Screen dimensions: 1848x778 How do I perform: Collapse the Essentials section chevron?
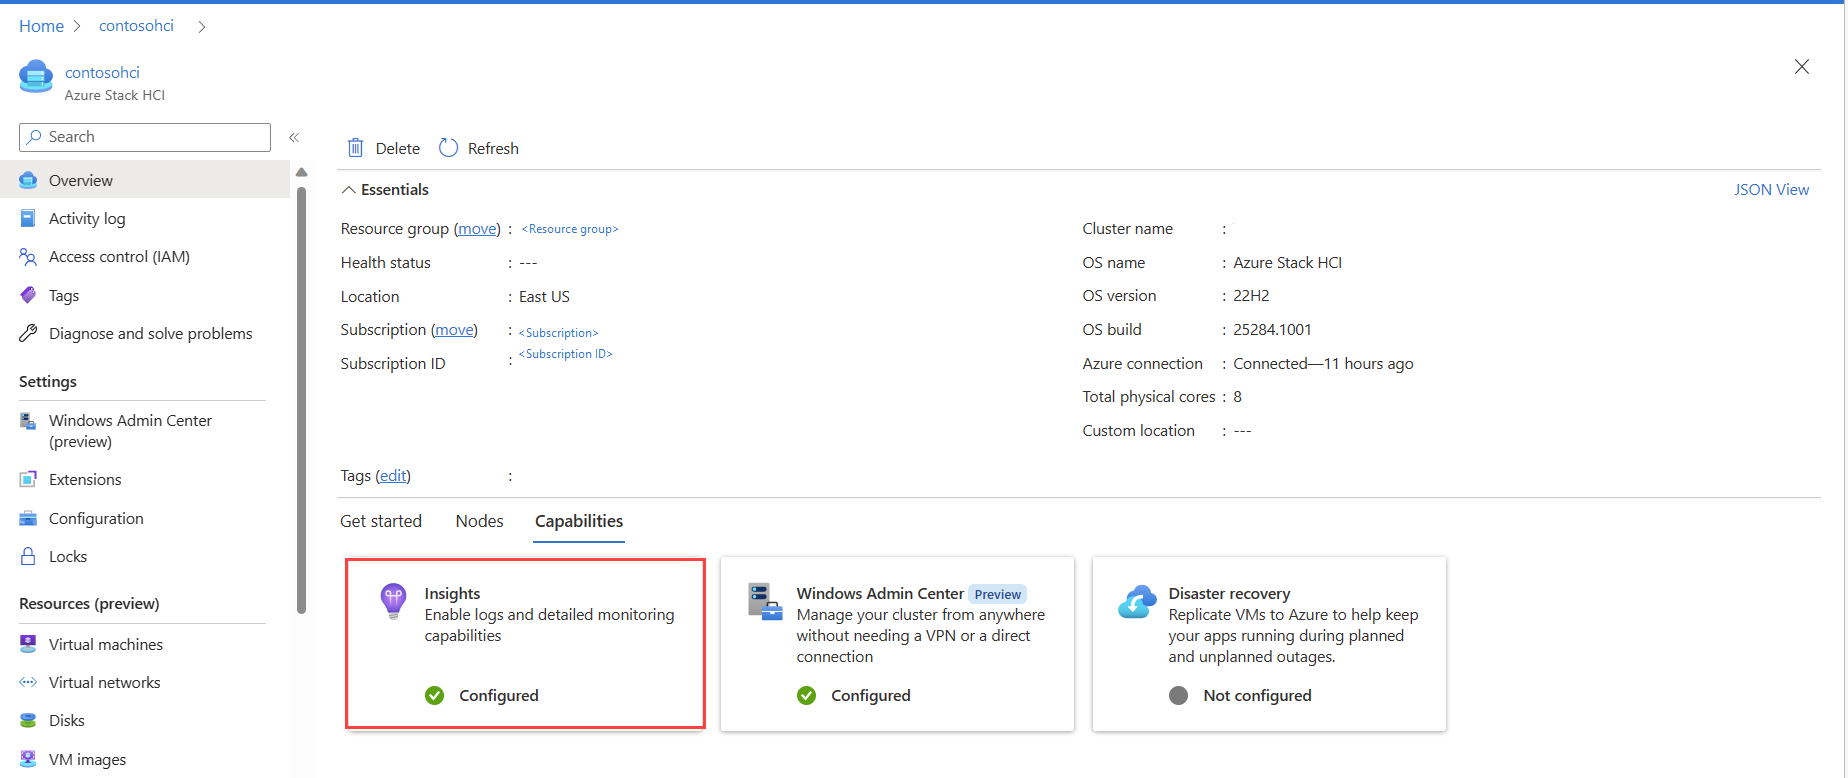coord(348,190)
